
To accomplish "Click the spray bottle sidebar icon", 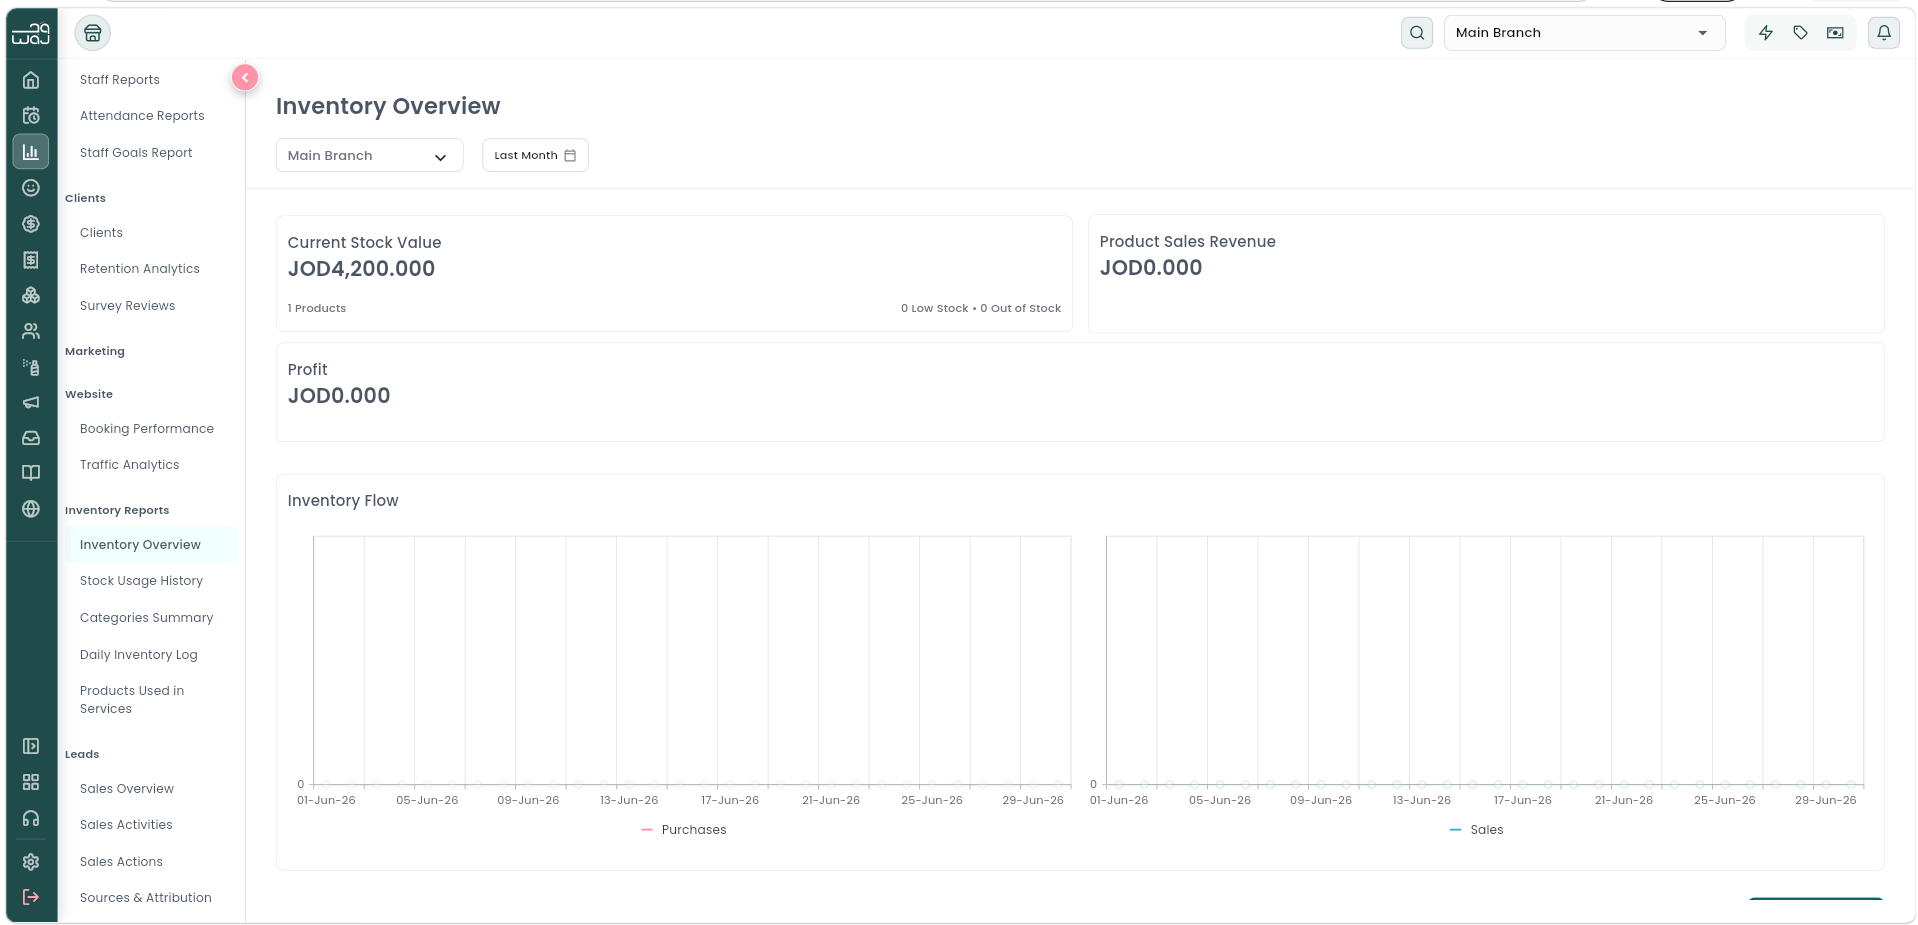I will pyautogui.click(x=31, y=367).
